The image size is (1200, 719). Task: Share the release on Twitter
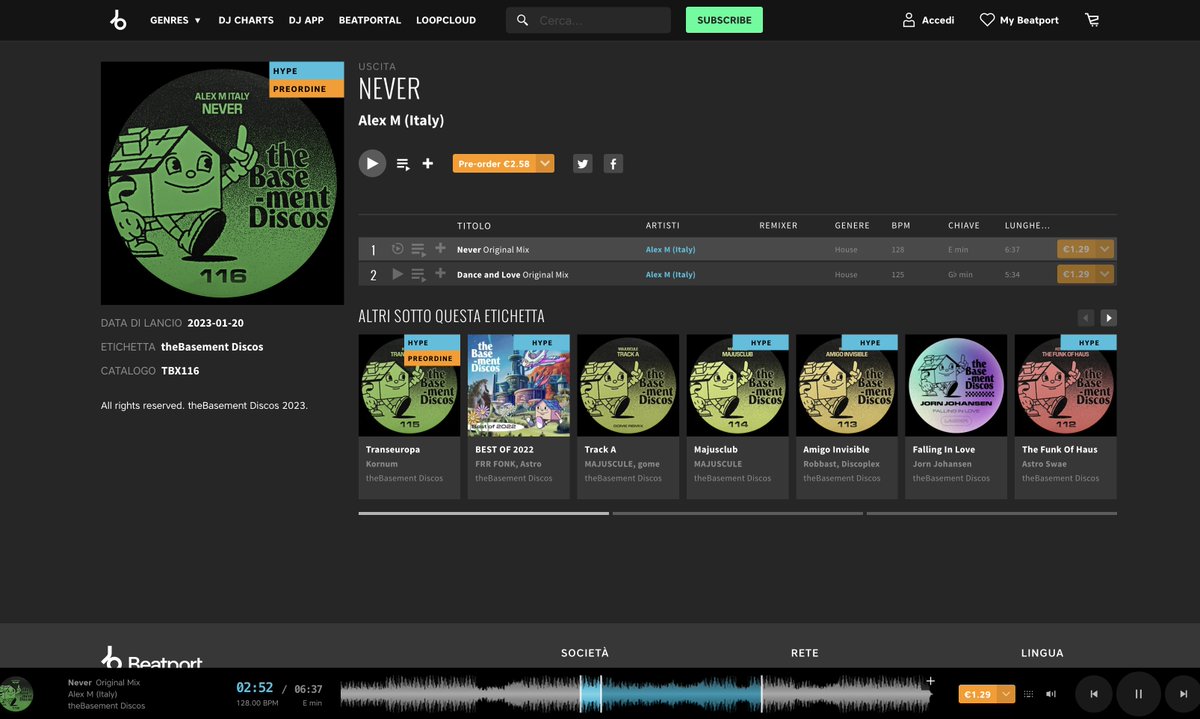(583, 163)
